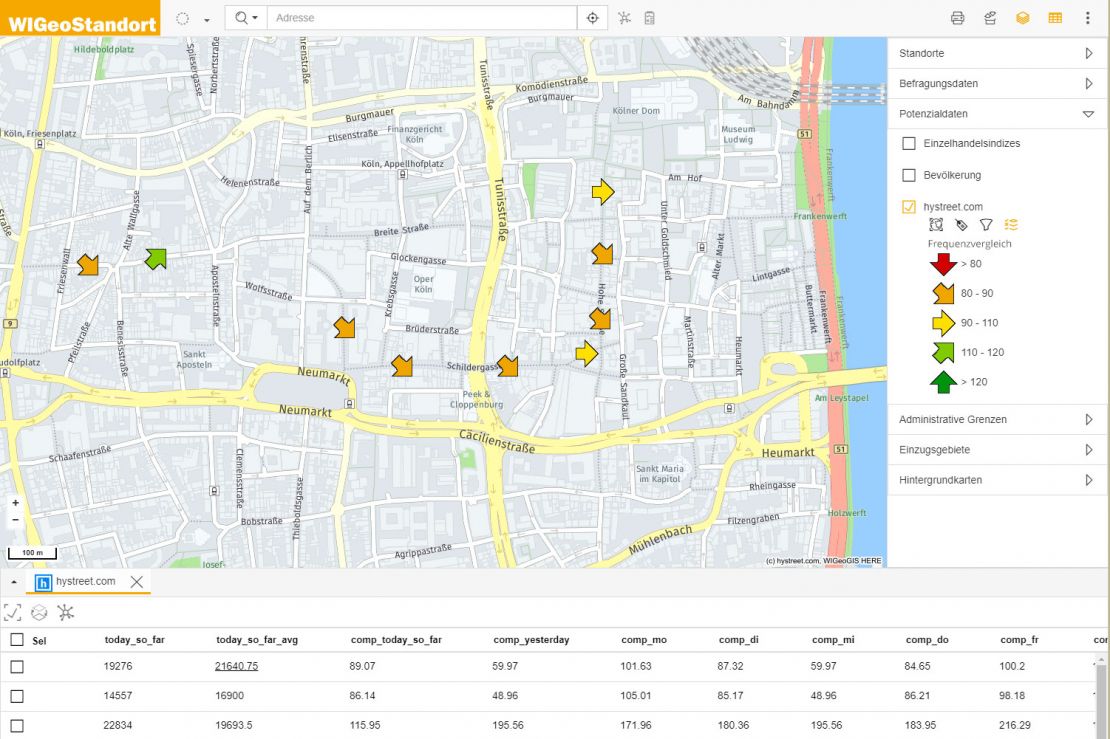This screenshot has height=739, width=1110.
Task: Sort by today_so_far_avg column header
Action: pyautogui.click(x=257, y=640)
